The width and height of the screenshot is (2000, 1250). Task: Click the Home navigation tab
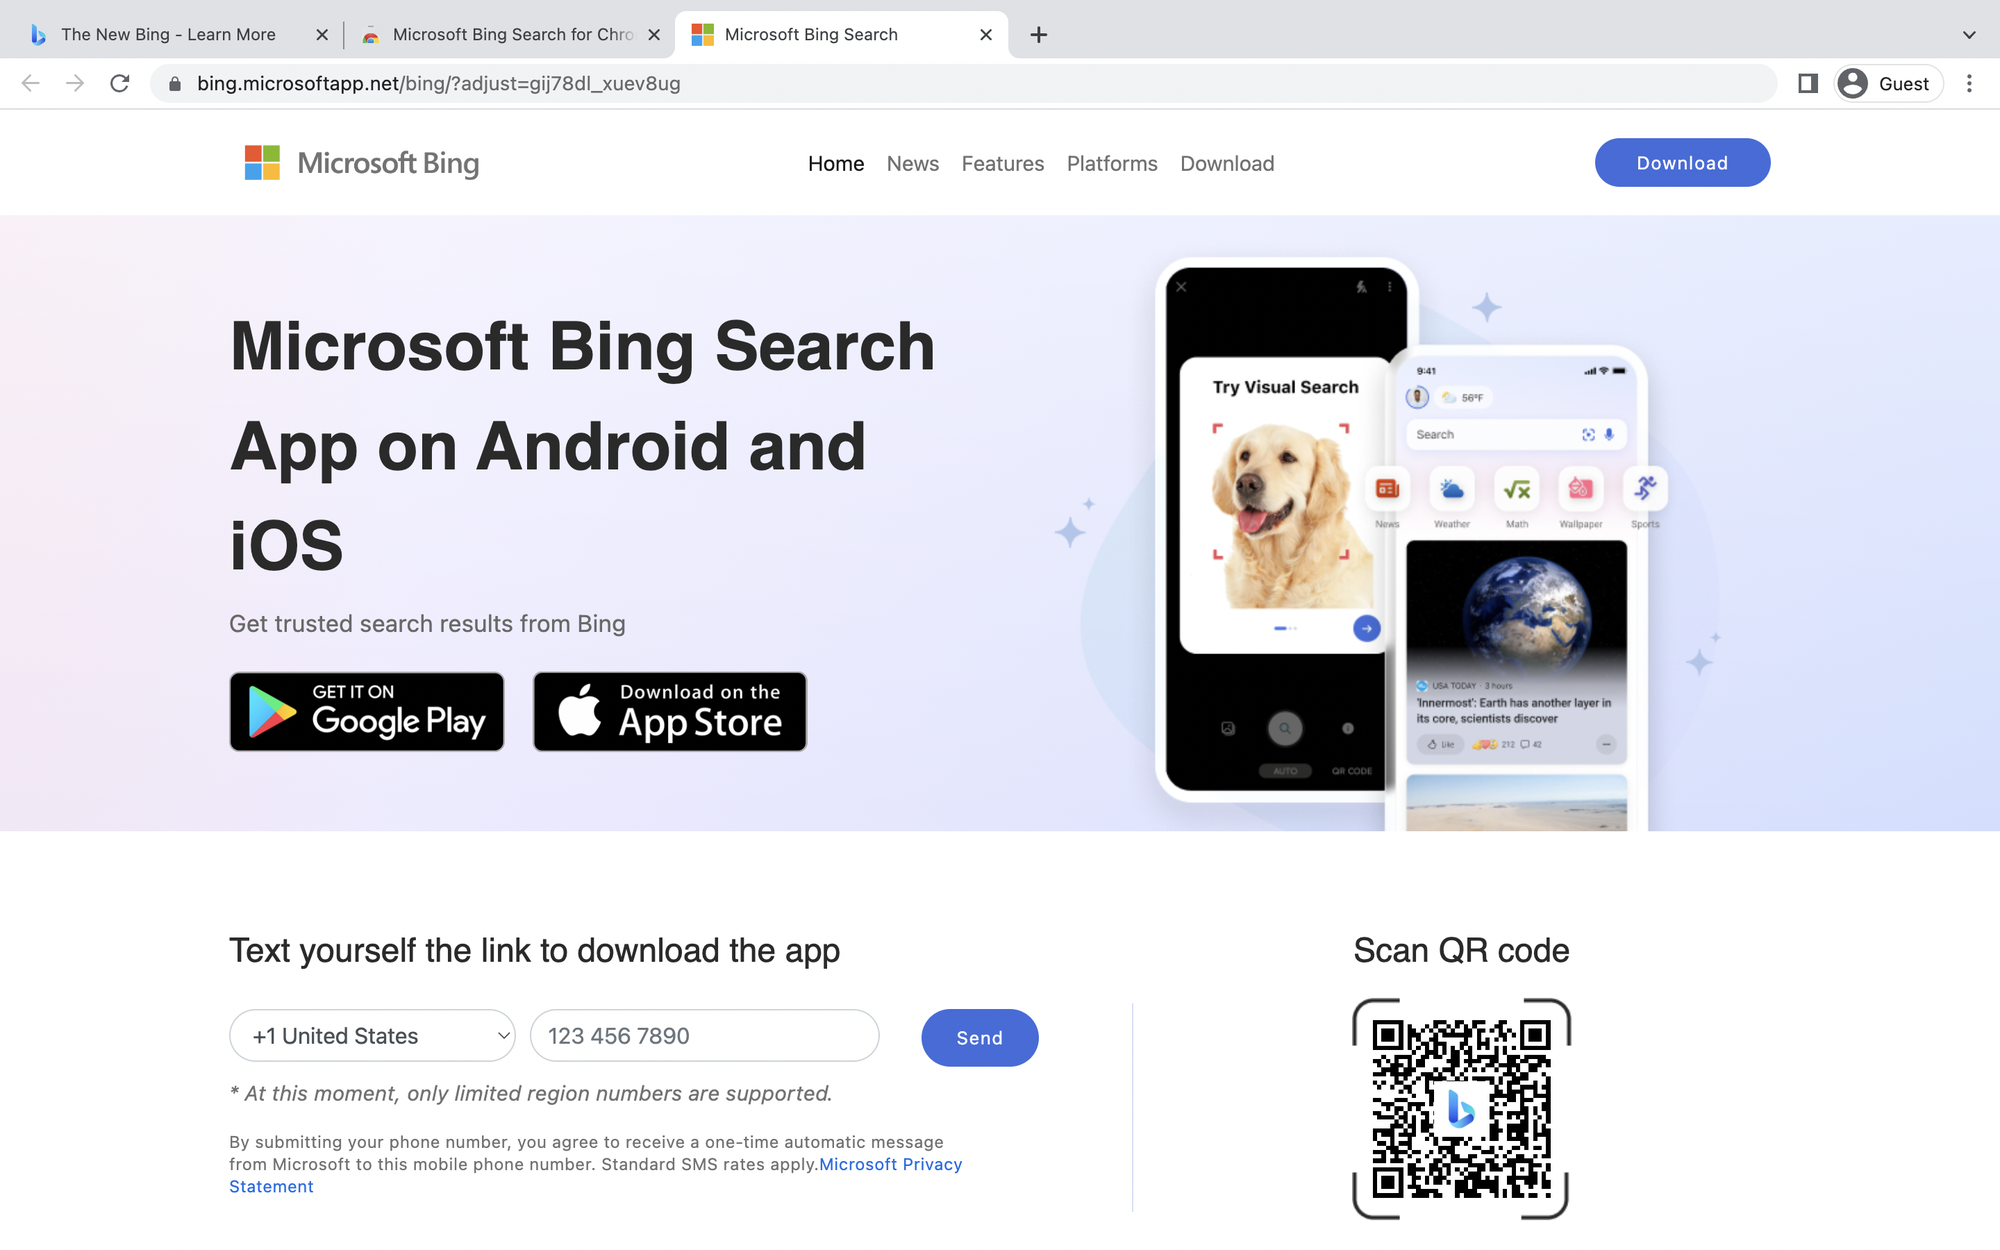pos(835,163)
